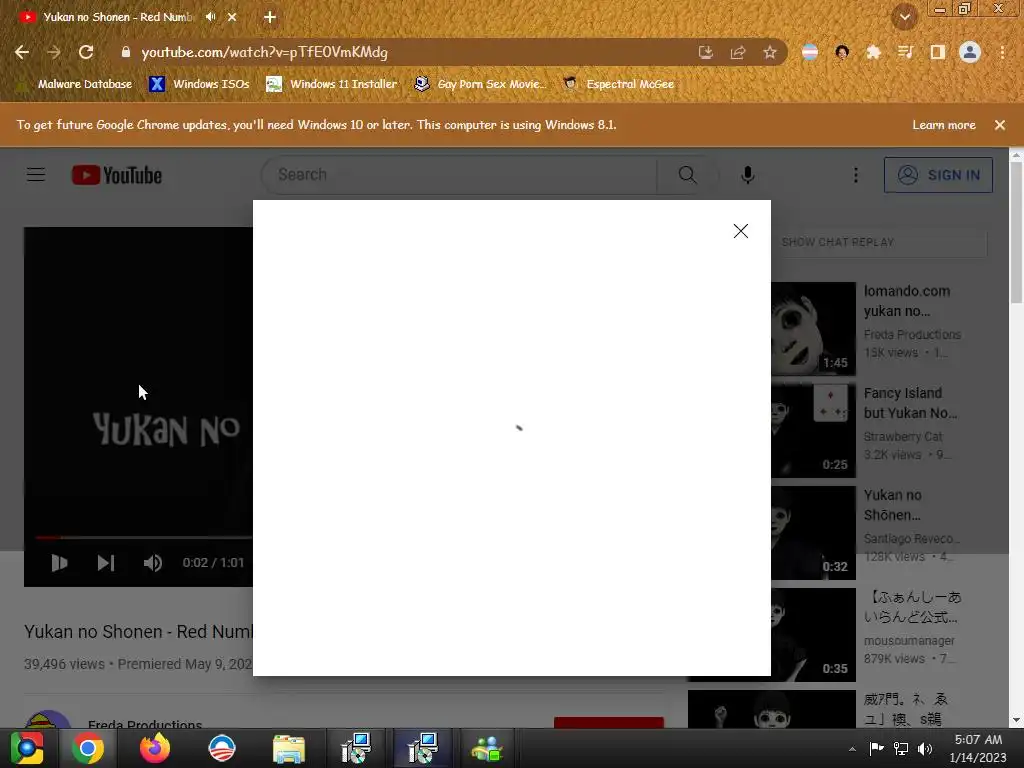This screenshot has height=768, width=1024.
Task: Open YouTube hamburger guide menu
Action: tap(36, 175)
